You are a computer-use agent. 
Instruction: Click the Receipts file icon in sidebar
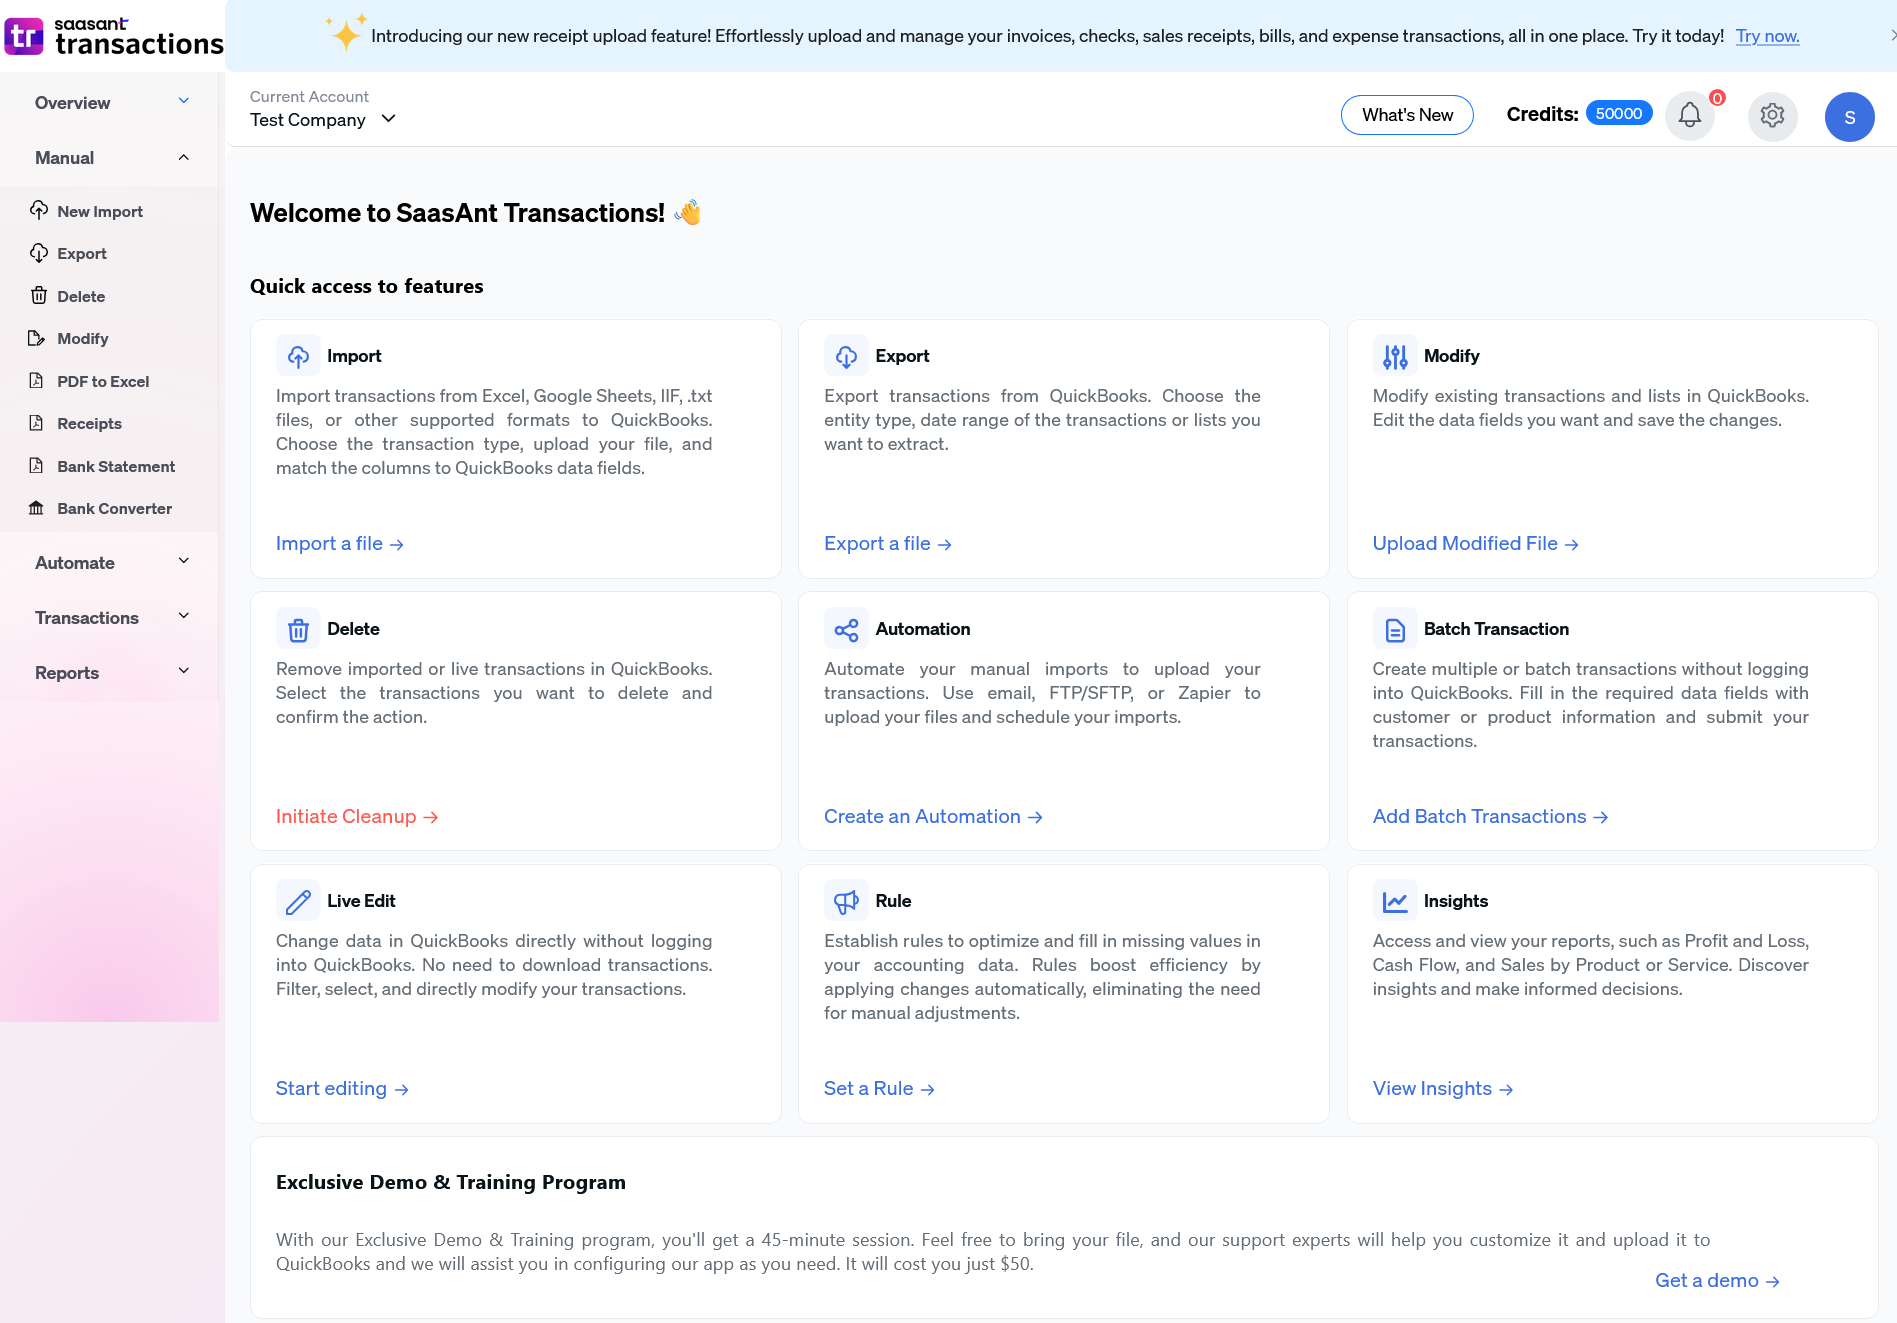pos(37,423)
